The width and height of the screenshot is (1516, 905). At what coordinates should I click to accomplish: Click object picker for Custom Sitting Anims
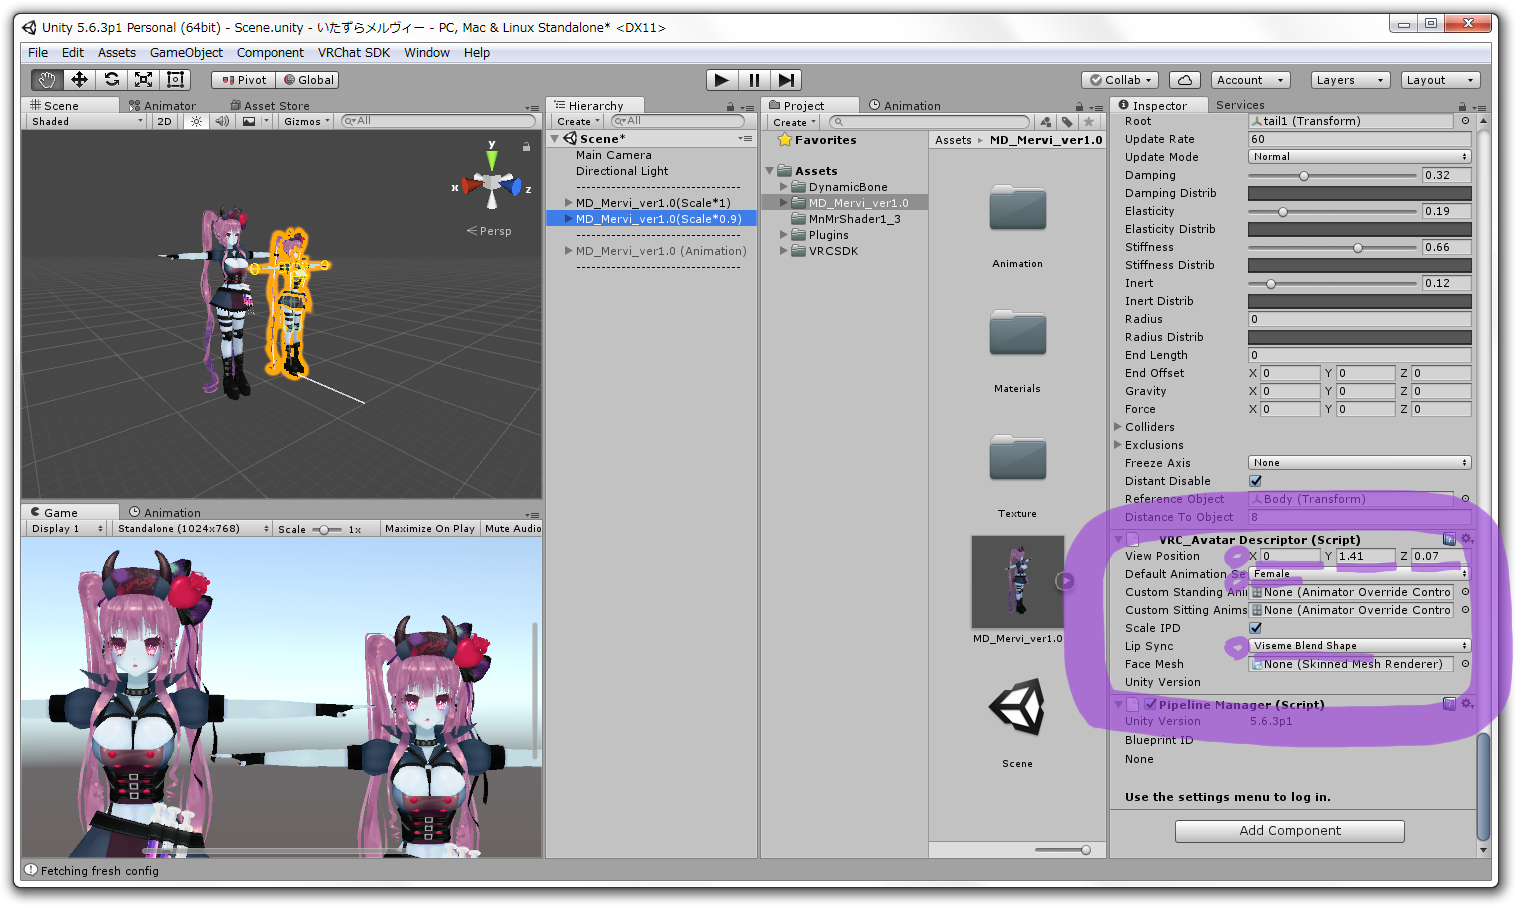[x=1465, y=610]
